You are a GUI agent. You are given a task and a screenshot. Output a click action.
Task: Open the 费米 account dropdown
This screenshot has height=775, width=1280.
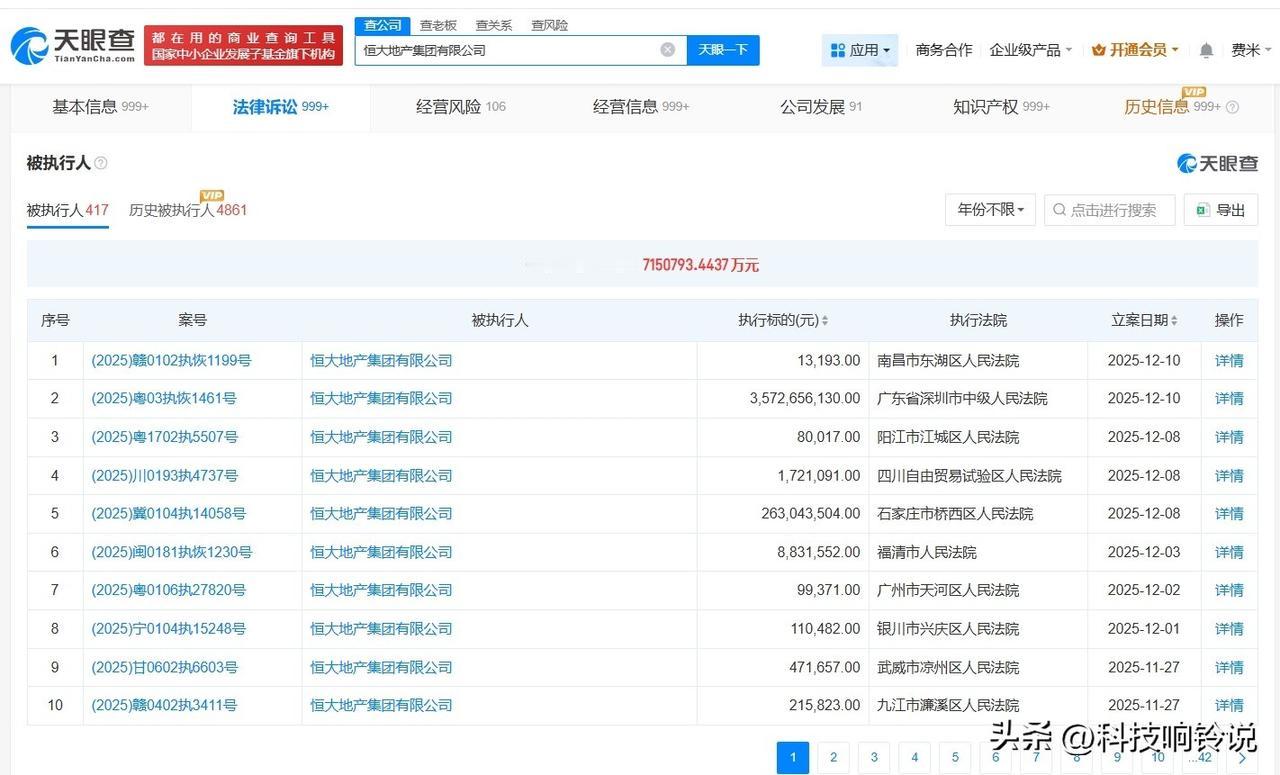[x=1250, y=49]
